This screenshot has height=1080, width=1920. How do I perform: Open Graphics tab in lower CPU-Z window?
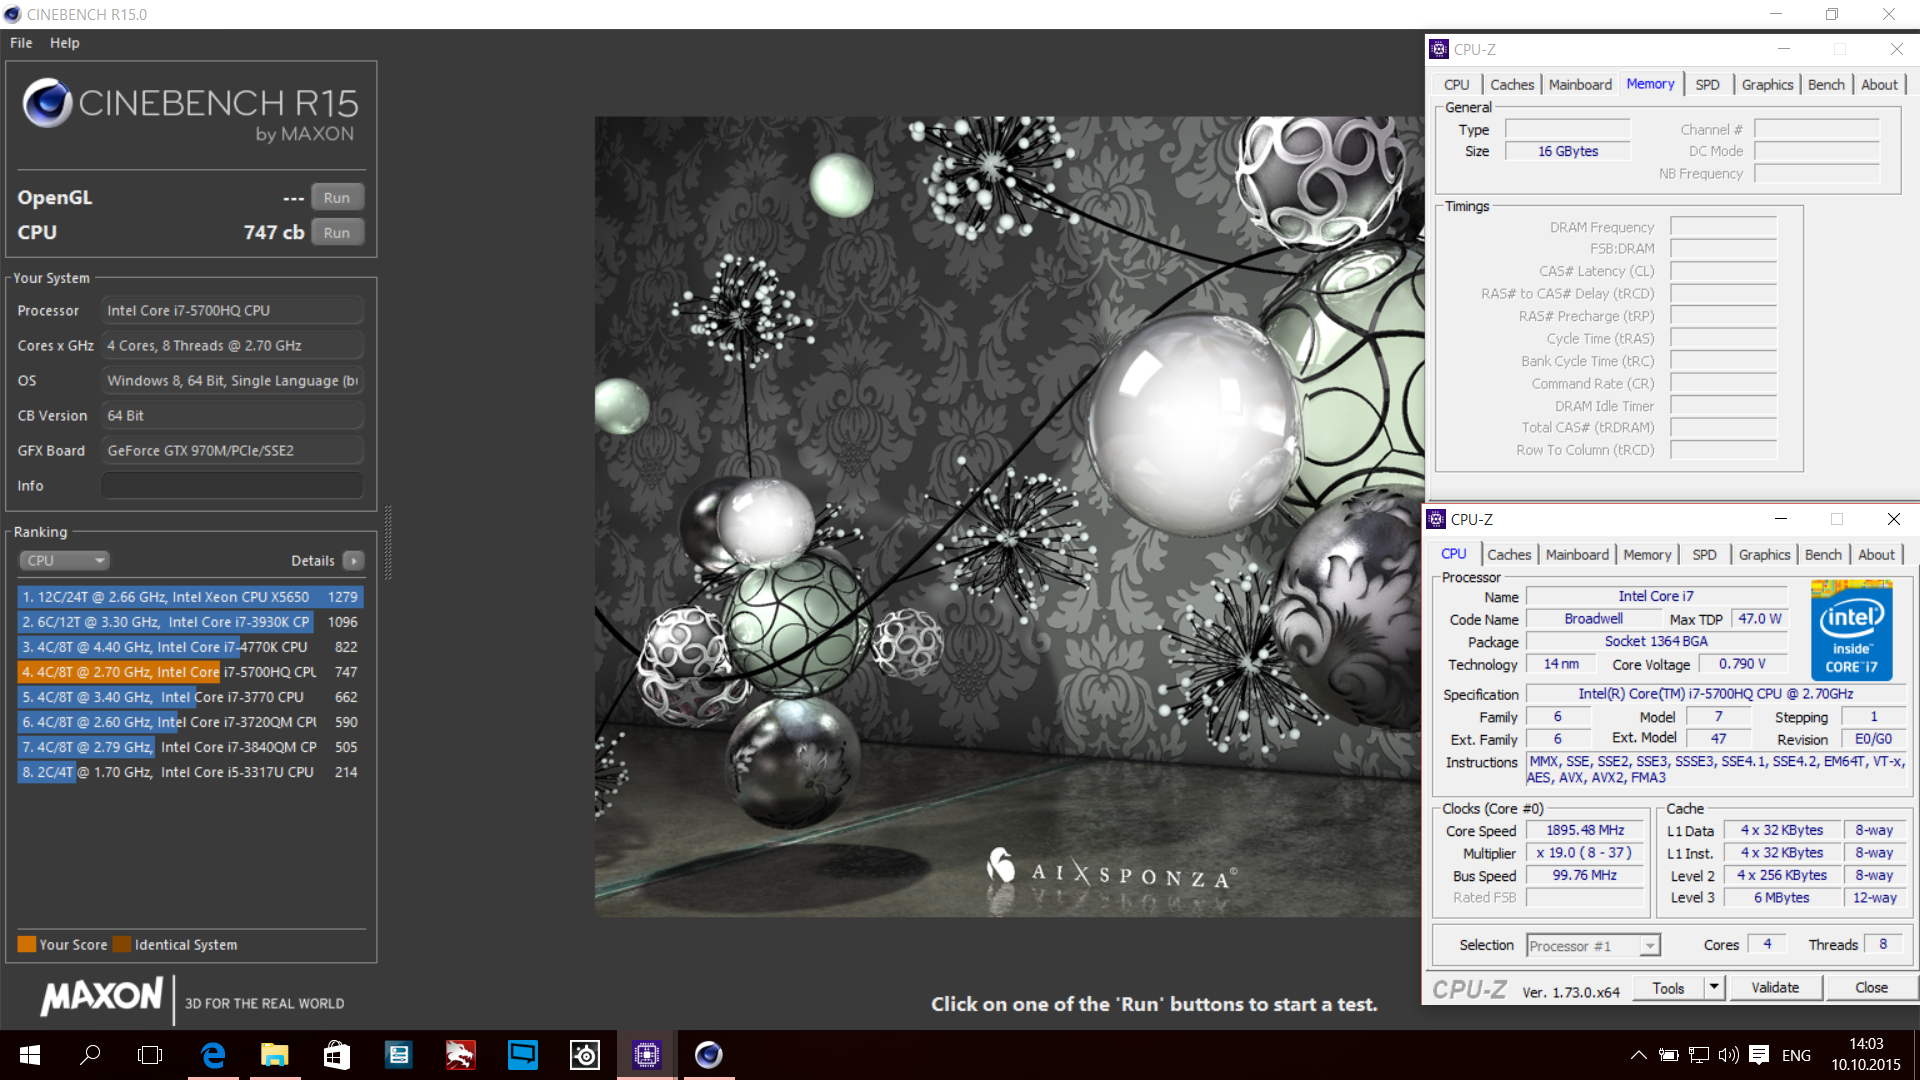[1764, 555]
